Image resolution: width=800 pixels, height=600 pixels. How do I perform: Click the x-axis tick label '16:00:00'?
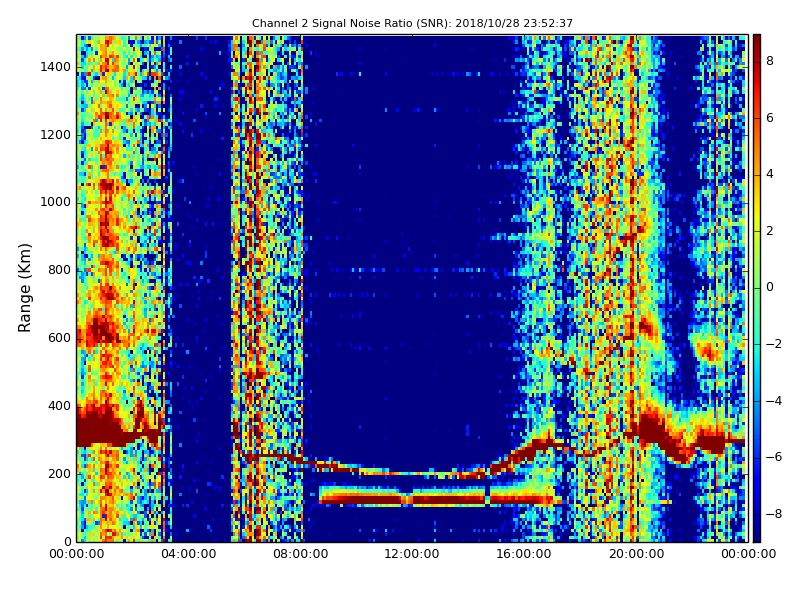coord(524,554)
